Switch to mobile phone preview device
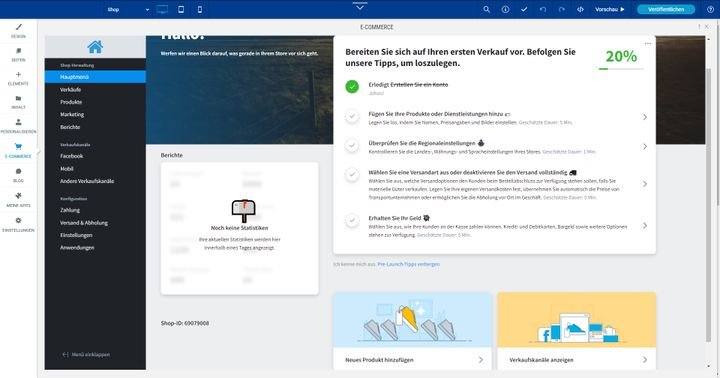720x378 pixels. (200, 9)
